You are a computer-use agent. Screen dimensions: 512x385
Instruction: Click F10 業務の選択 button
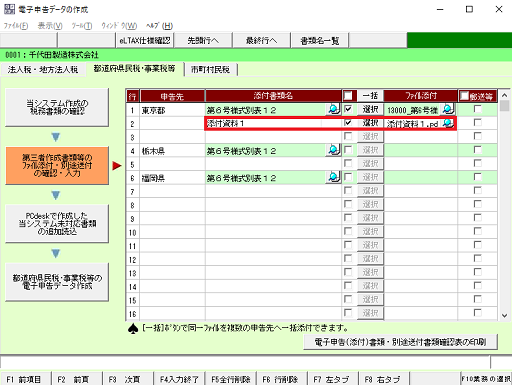[486, 379]
